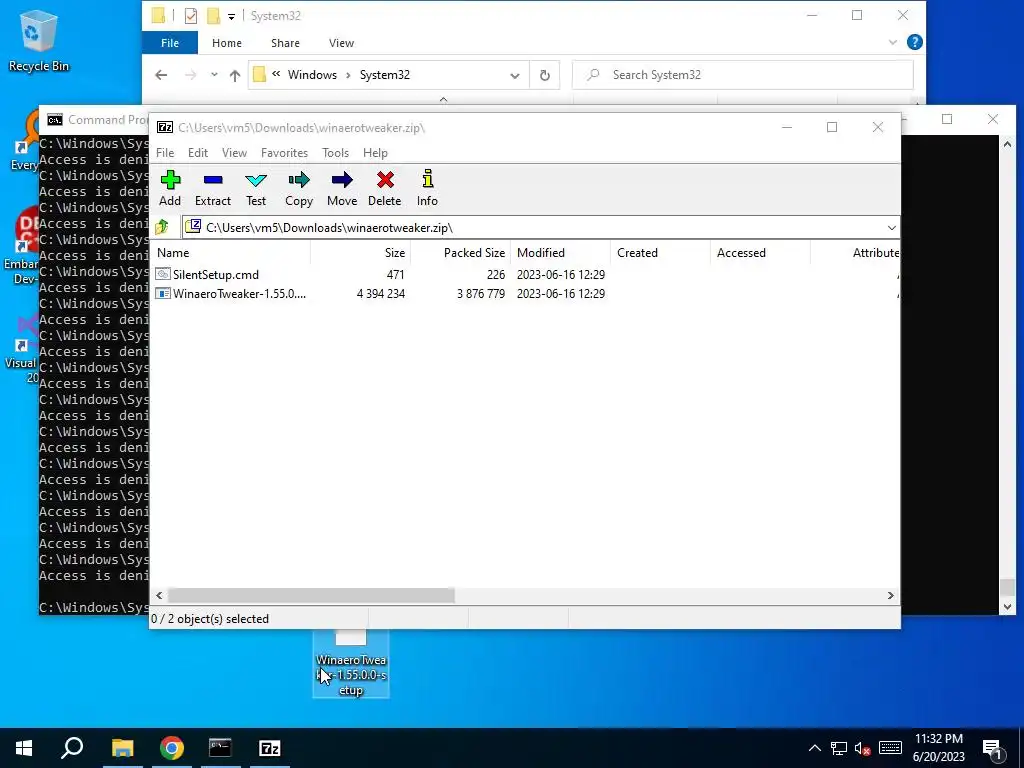
Task: Open the 7-Zip View menu
Action: 234,153
